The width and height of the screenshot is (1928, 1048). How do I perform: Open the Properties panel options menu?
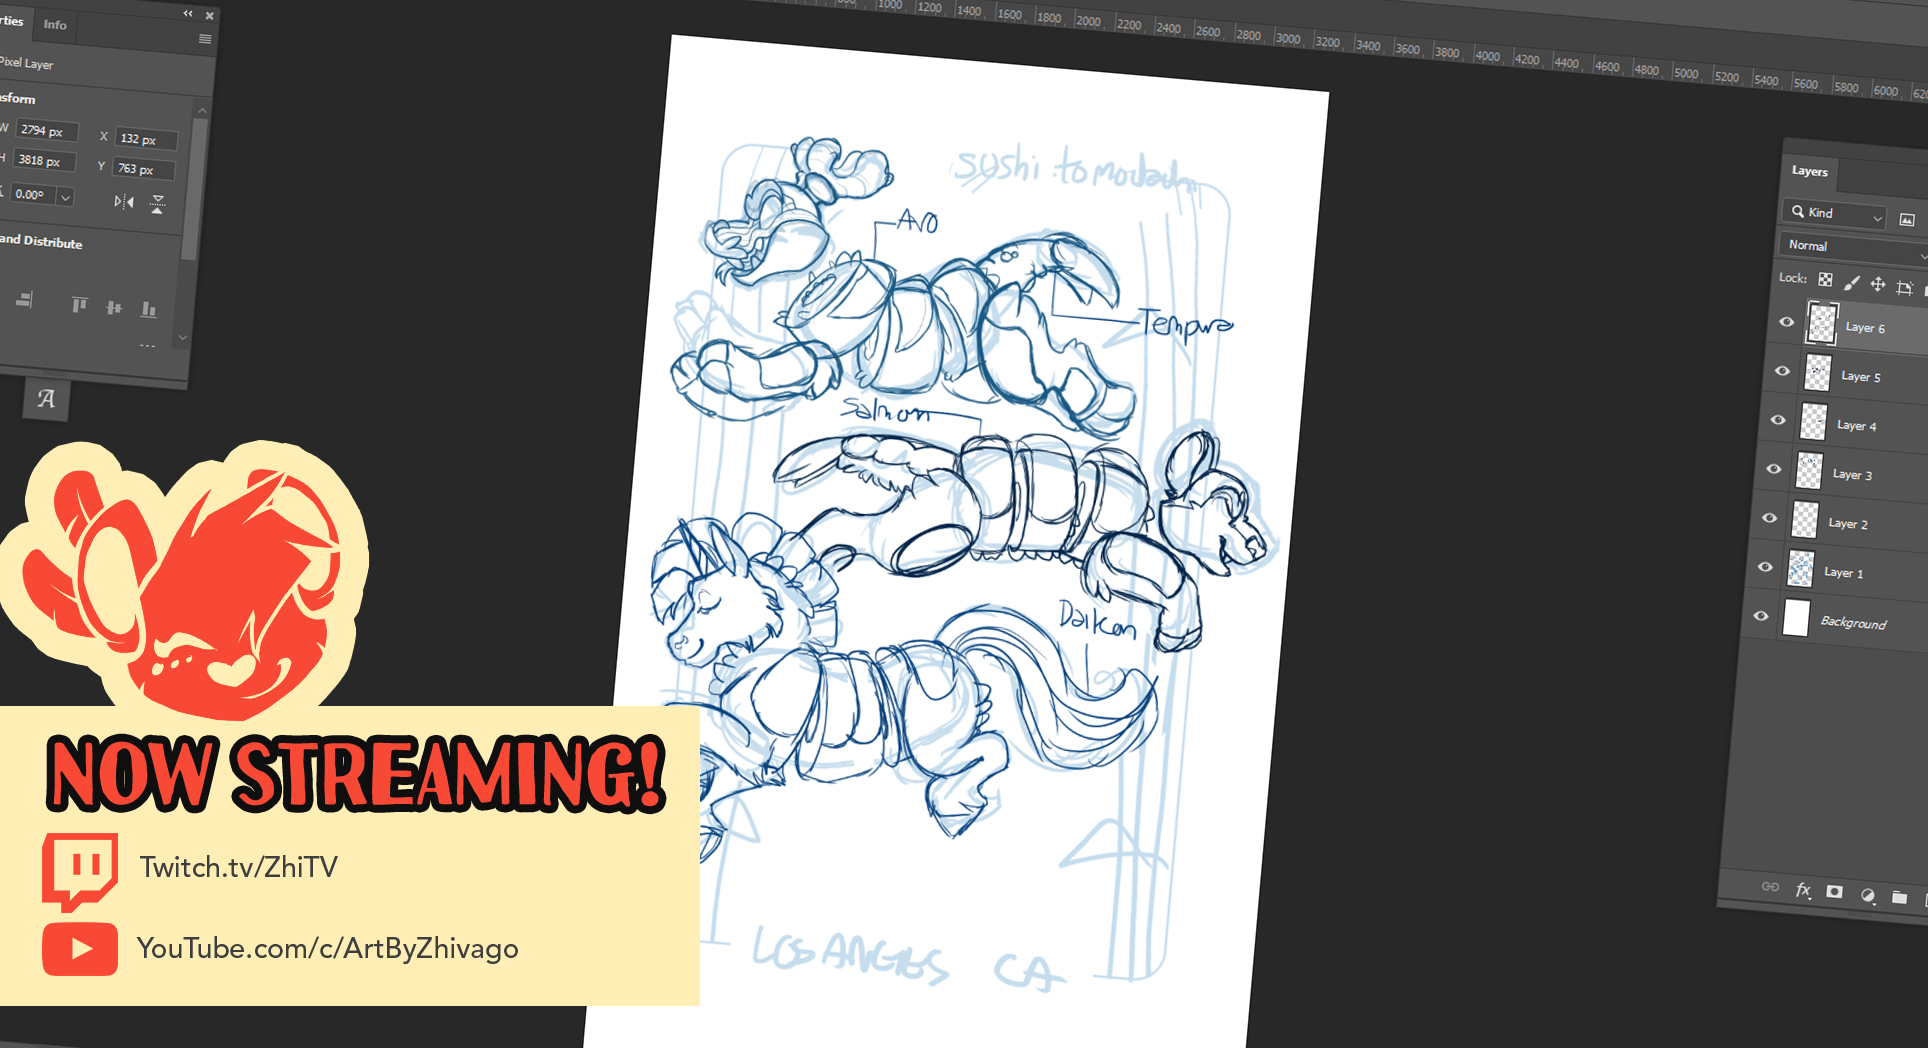point(205,39)
